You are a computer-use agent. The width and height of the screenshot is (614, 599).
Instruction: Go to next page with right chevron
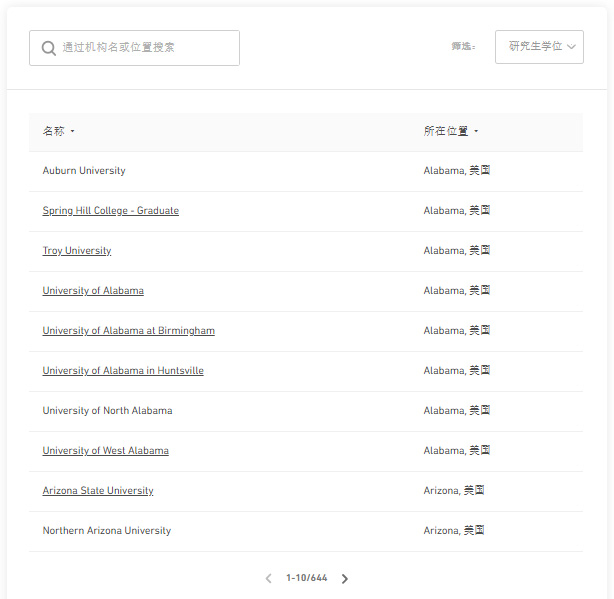[x=345, y=579]
